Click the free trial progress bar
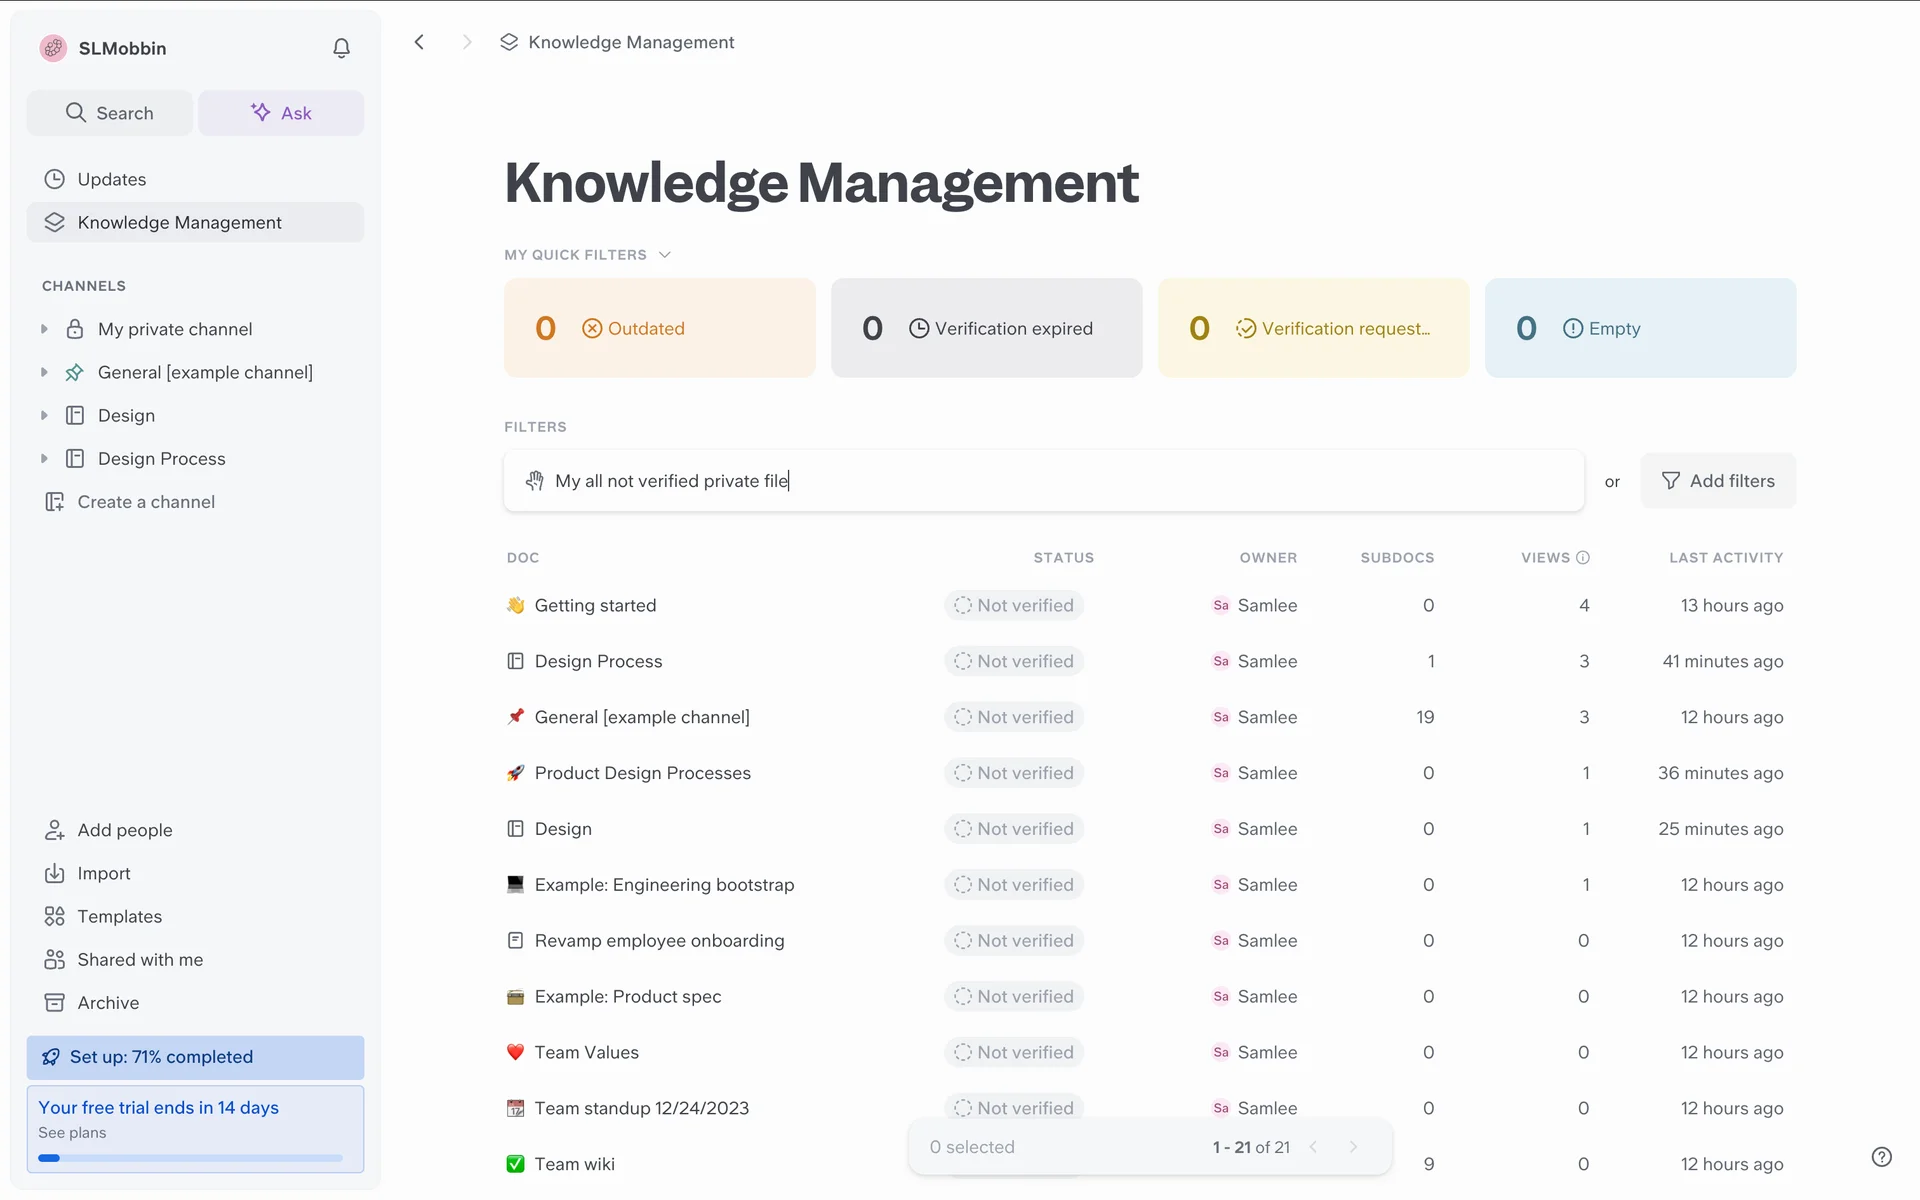 point(190,1158)
